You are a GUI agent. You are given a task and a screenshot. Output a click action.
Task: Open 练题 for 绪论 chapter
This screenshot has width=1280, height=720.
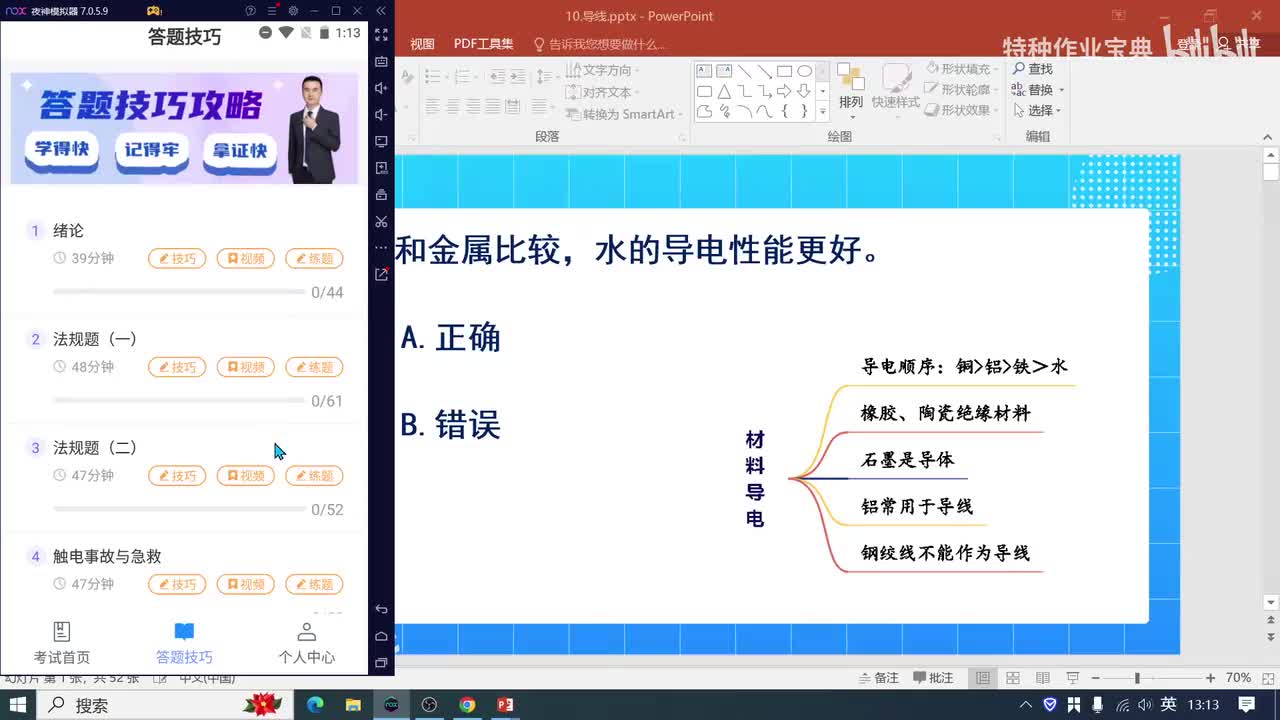[314, 258]
